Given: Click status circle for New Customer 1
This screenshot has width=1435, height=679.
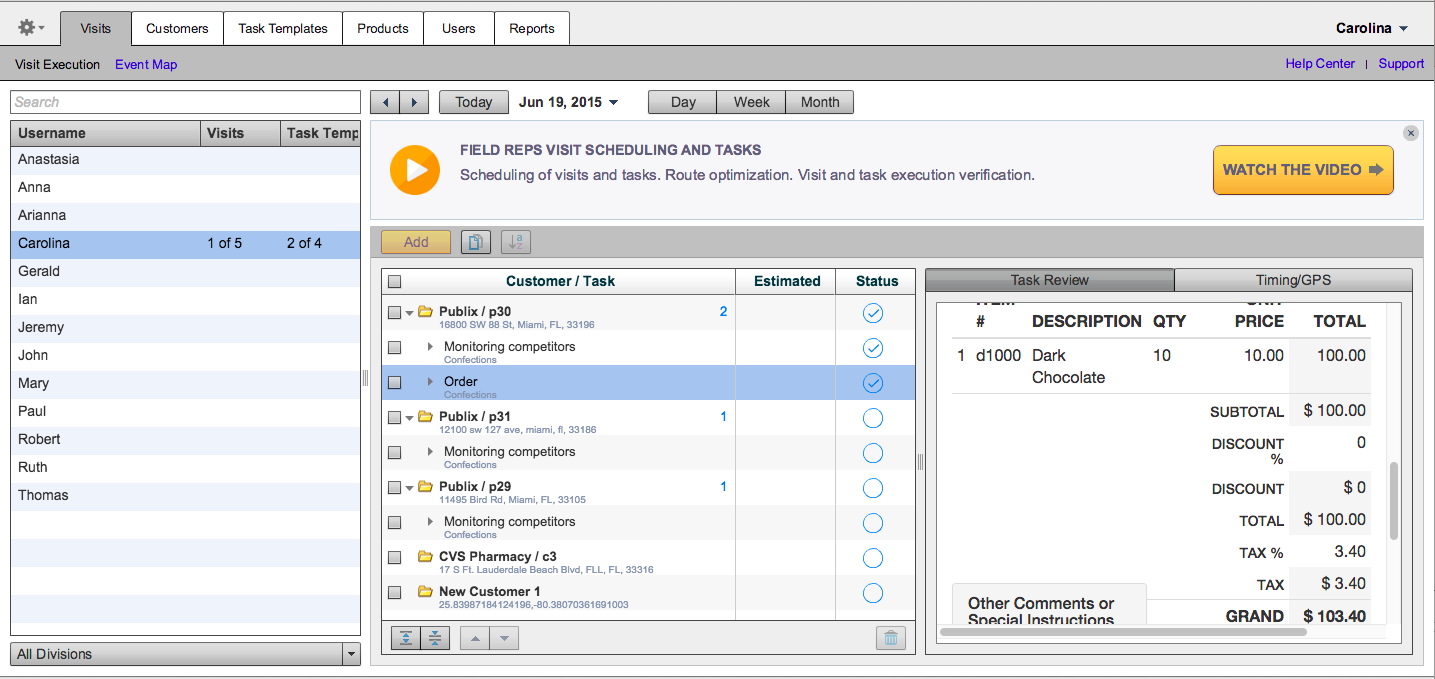Looking at the screenshot, I should 873,593.
